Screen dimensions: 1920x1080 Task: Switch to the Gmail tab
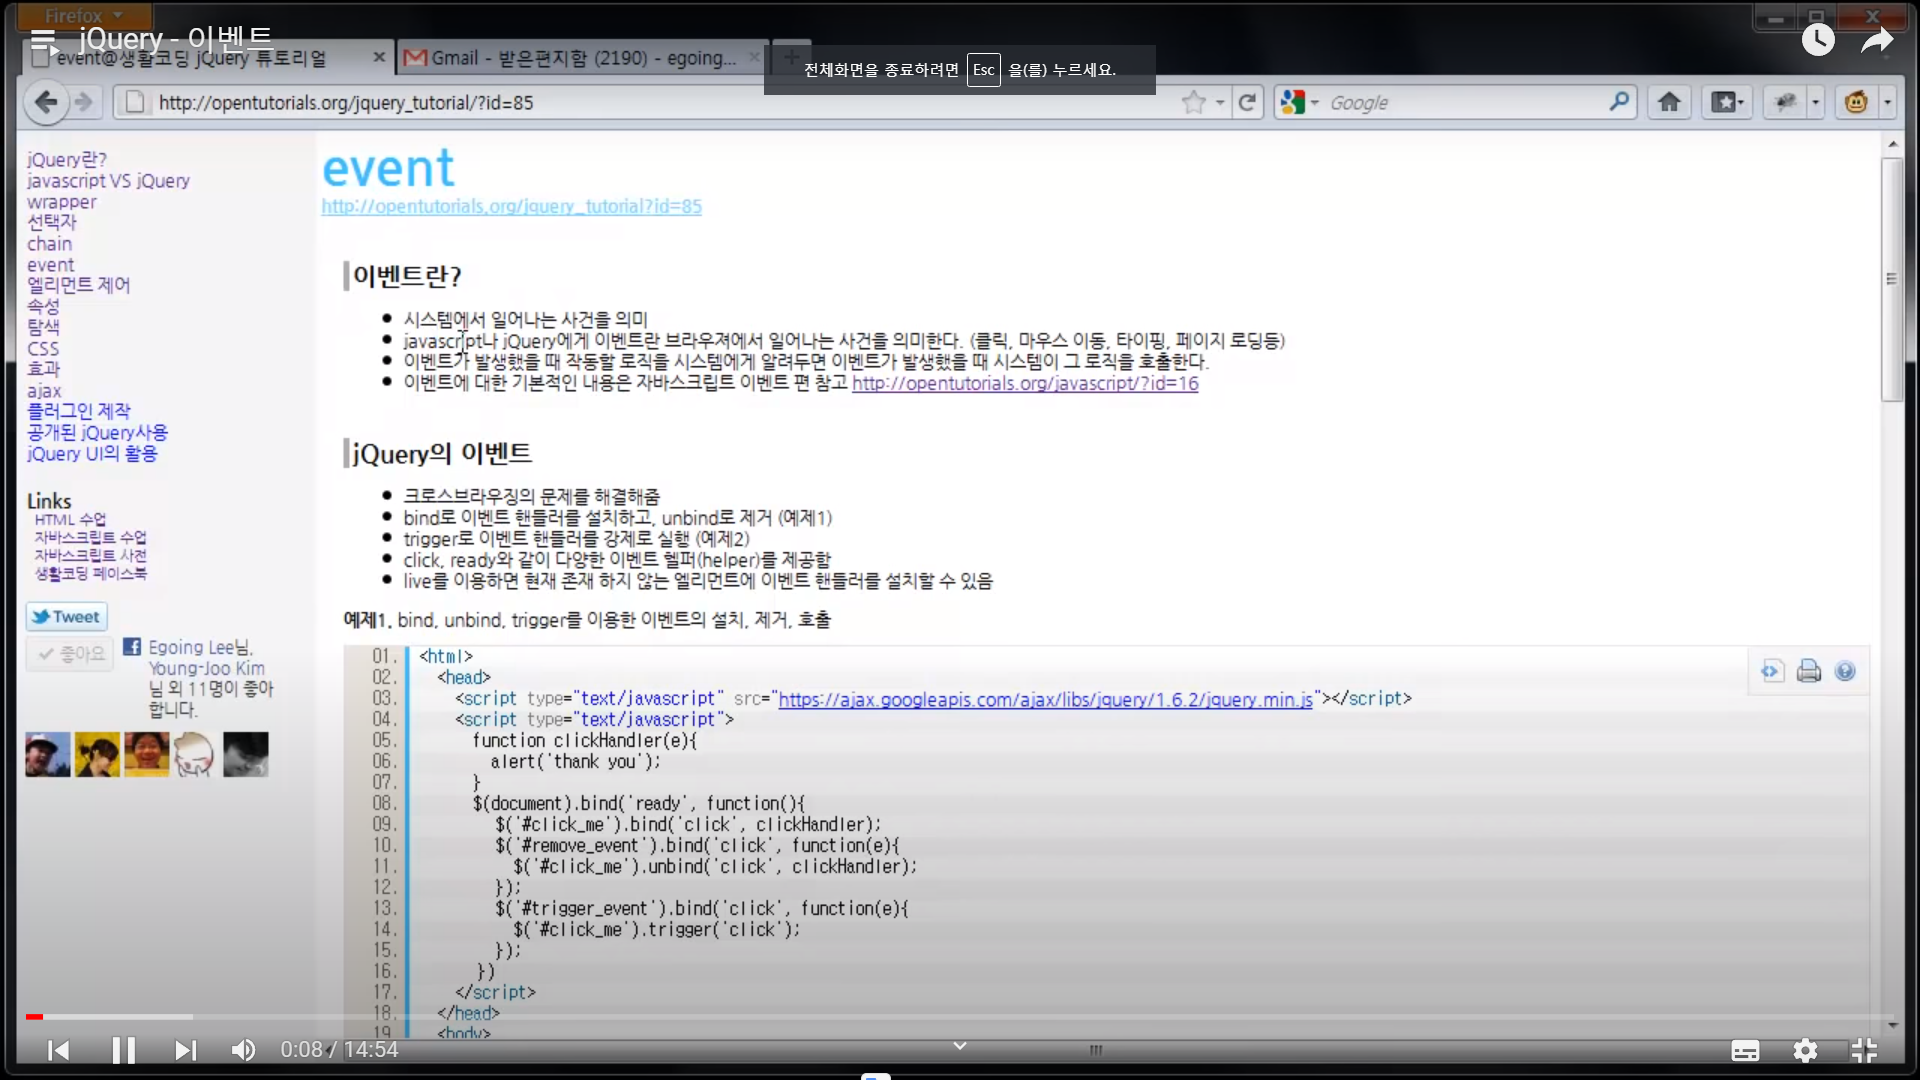[580, 58]
